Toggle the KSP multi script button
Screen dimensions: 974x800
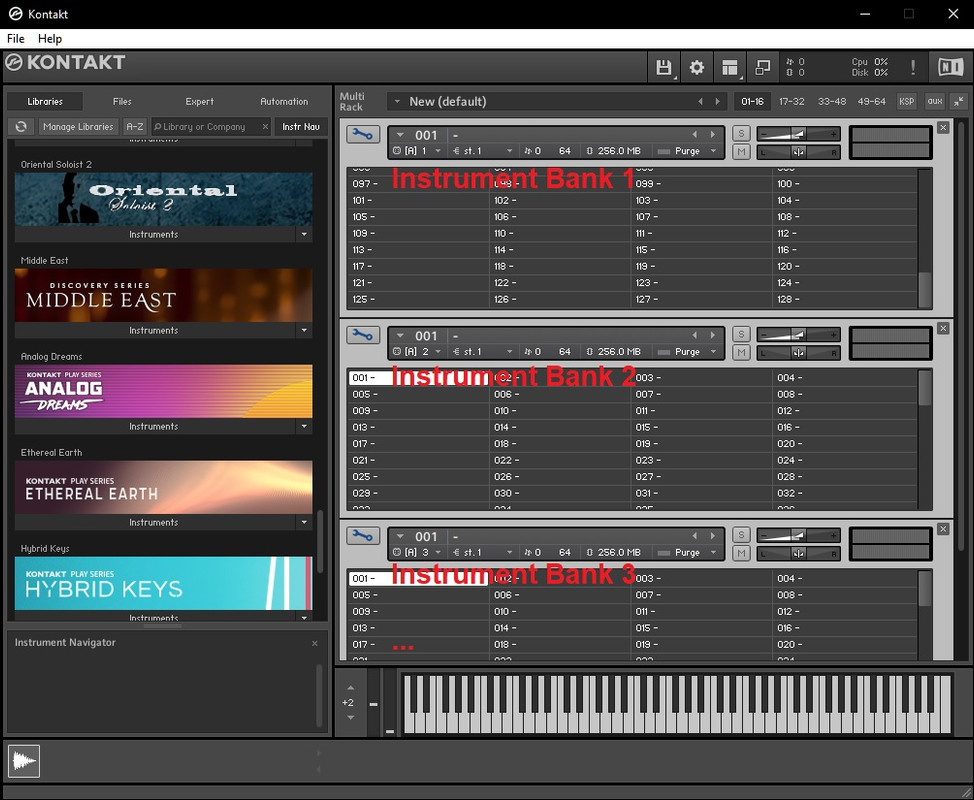906,101
